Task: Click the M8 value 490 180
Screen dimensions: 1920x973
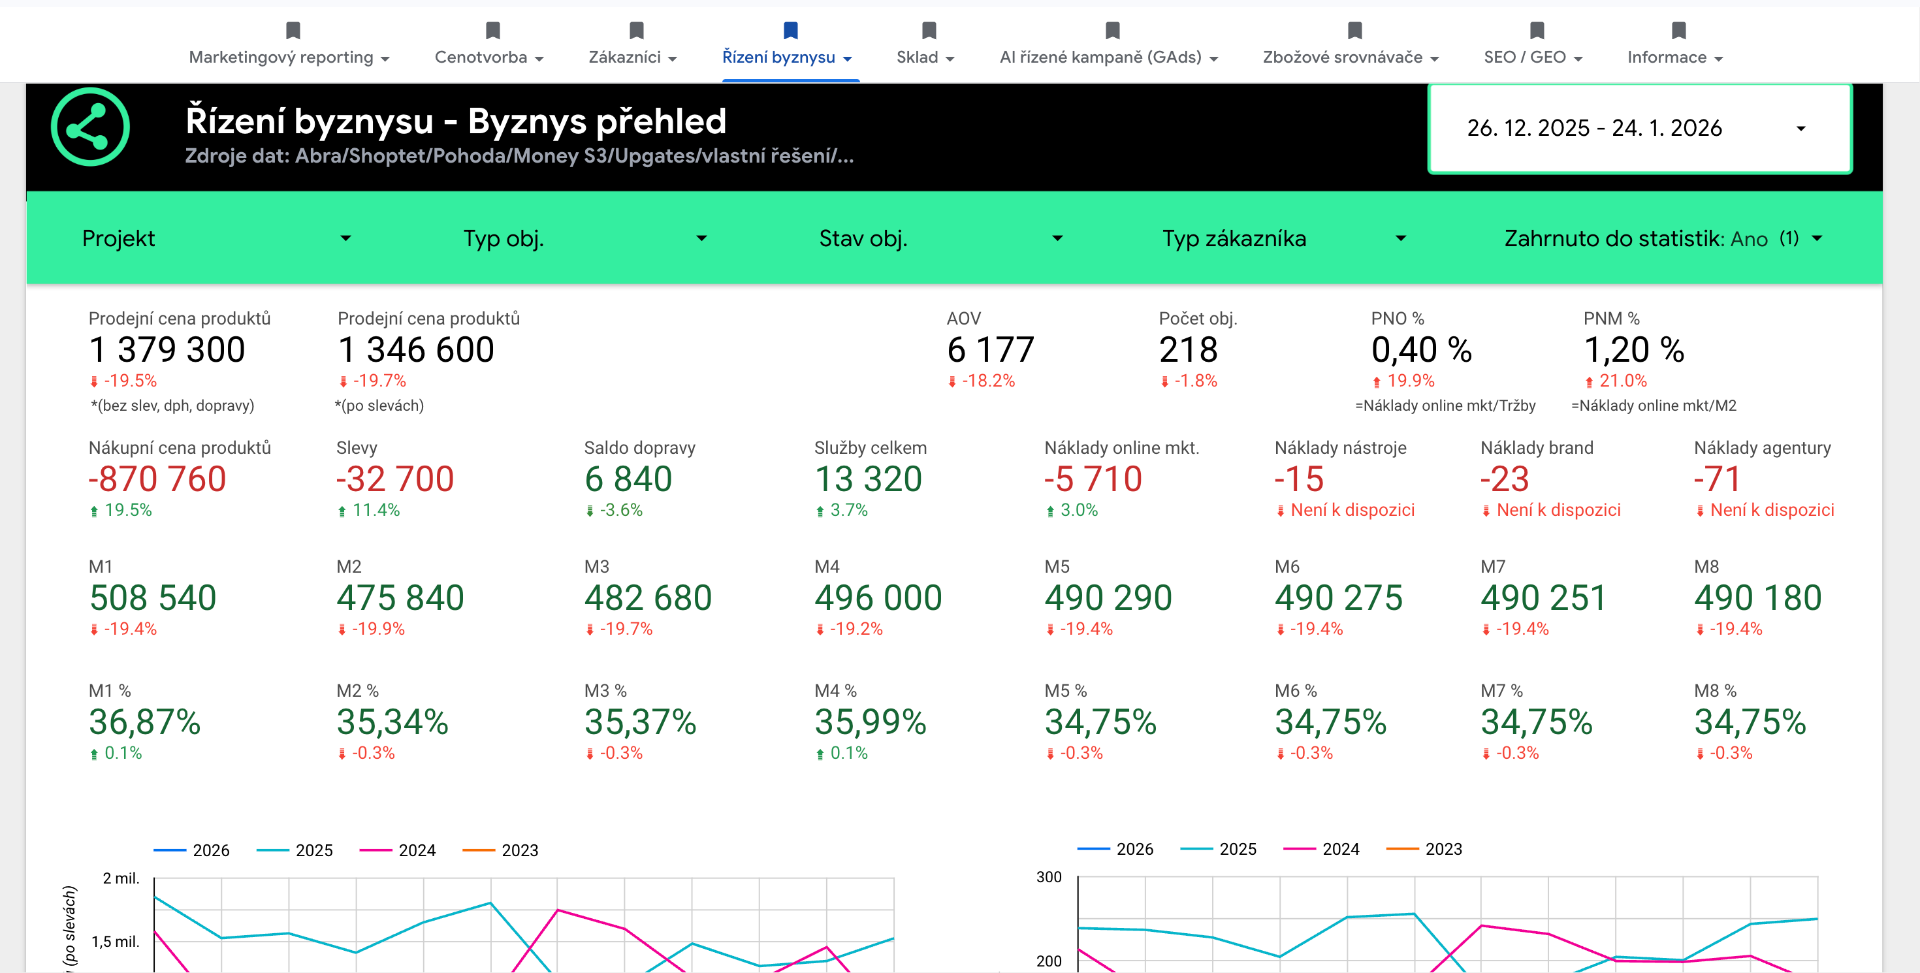Action: pyautogui.click(x=1758, y=598)
